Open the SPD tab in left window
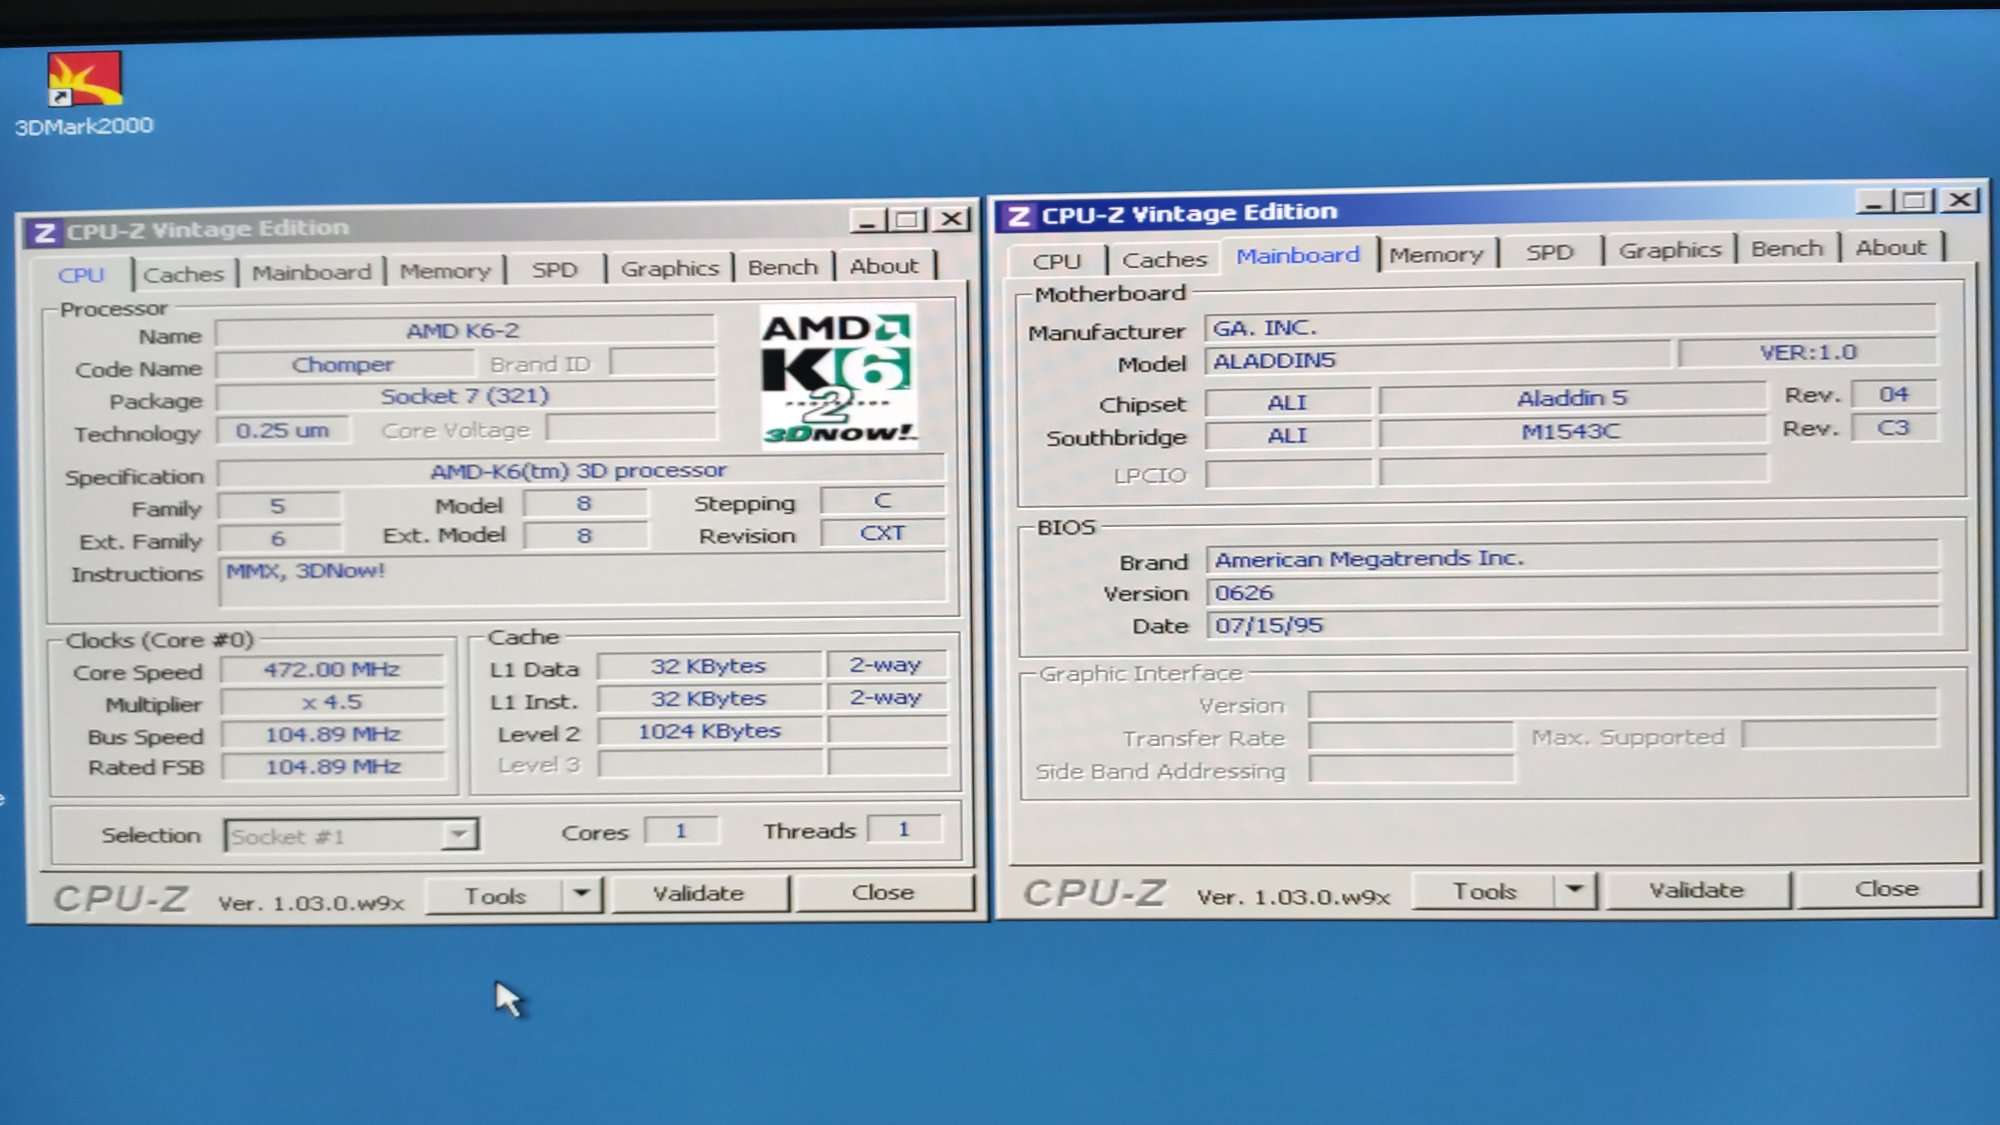The image size is (2000, 1125). 555,270
